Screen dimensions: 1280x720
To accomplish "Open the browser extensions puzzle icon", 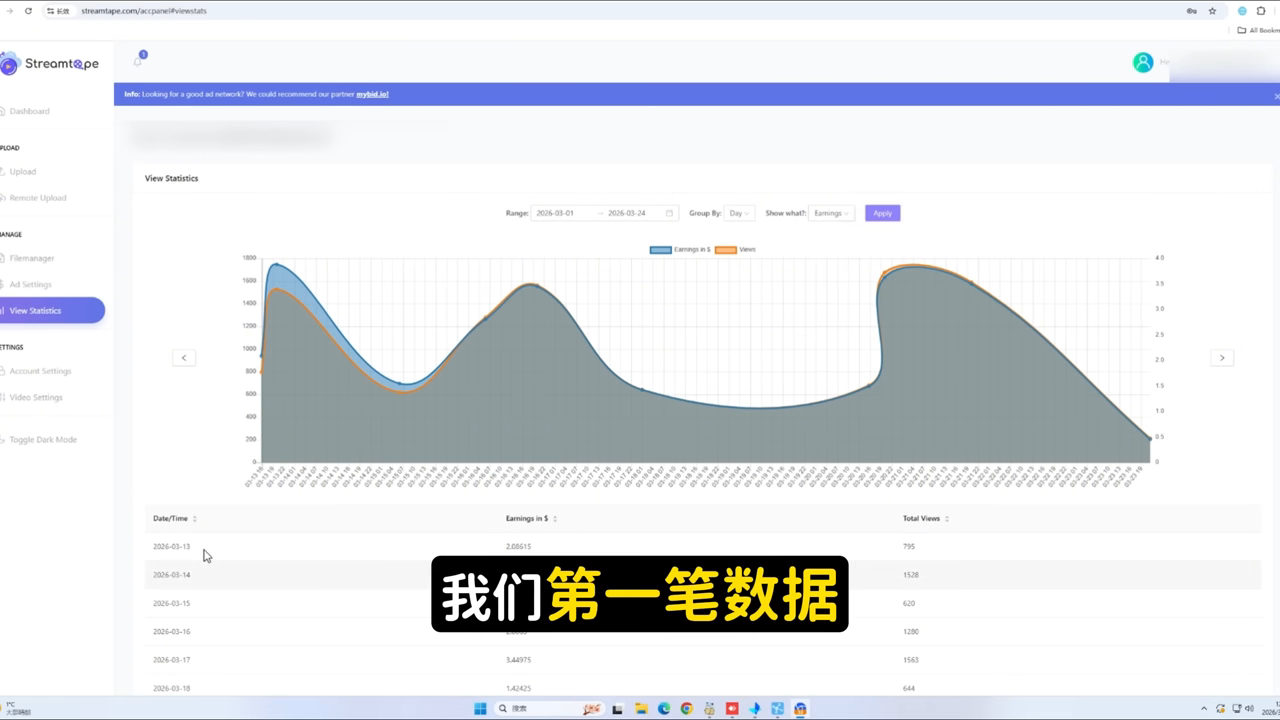I will [x=1261, y=11].
